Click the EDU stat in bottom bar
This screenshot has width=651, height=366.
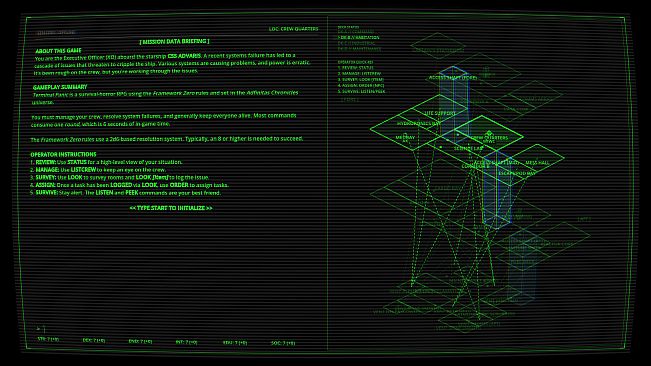pos(235,343)
